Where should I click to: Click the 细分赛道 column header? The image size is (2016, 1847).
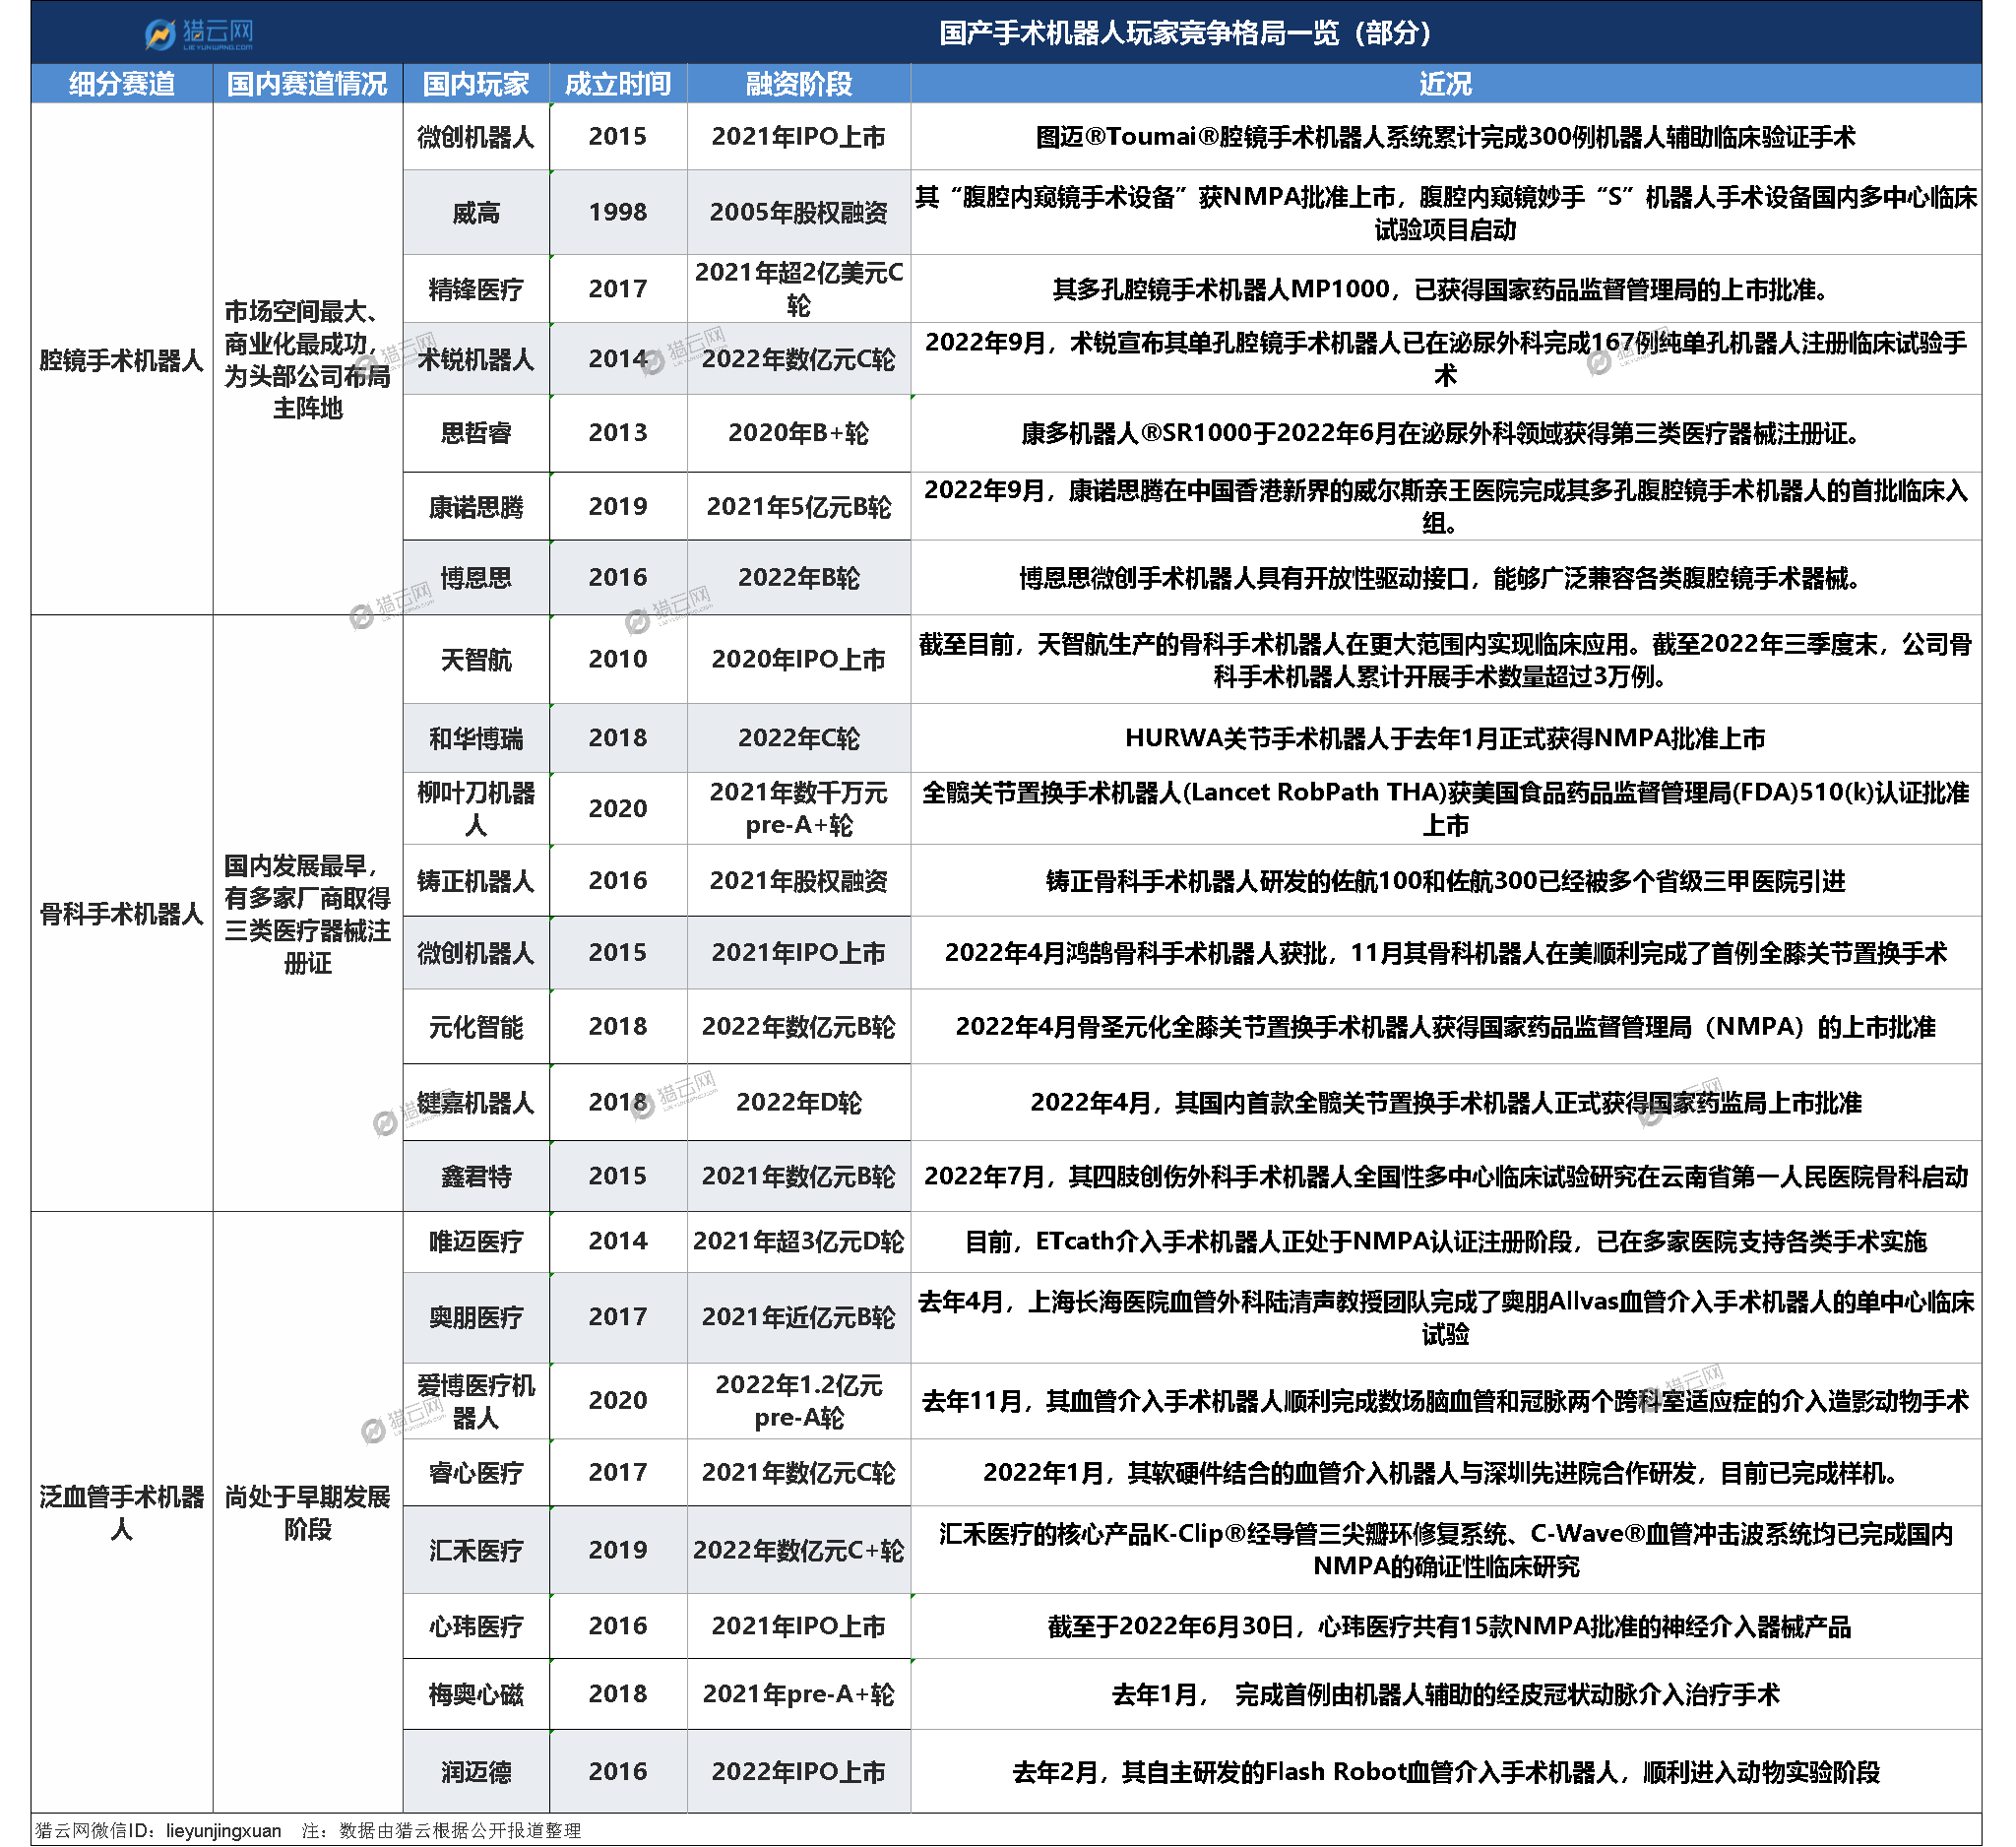click(x=122, y=84)
